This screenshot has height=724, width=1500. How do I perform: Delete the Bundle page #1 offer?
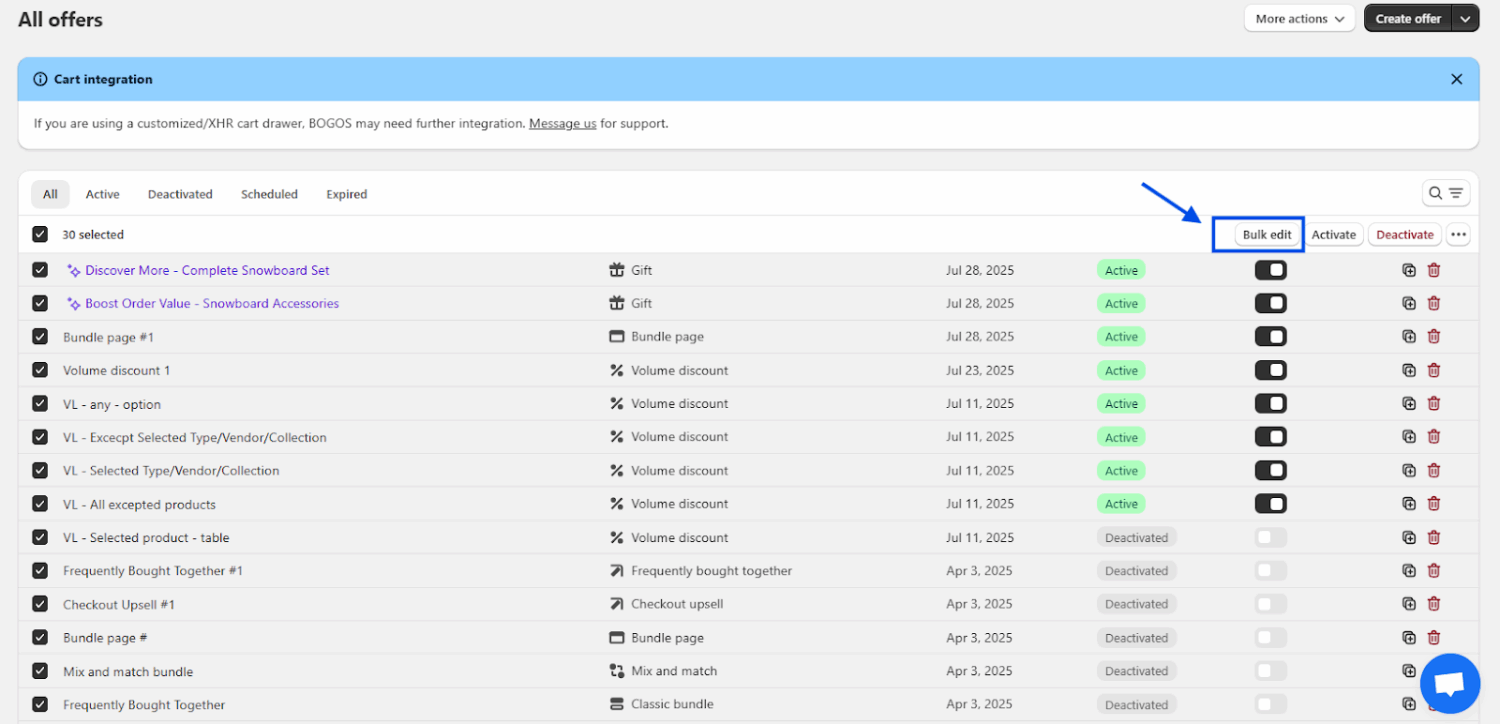1434,337
